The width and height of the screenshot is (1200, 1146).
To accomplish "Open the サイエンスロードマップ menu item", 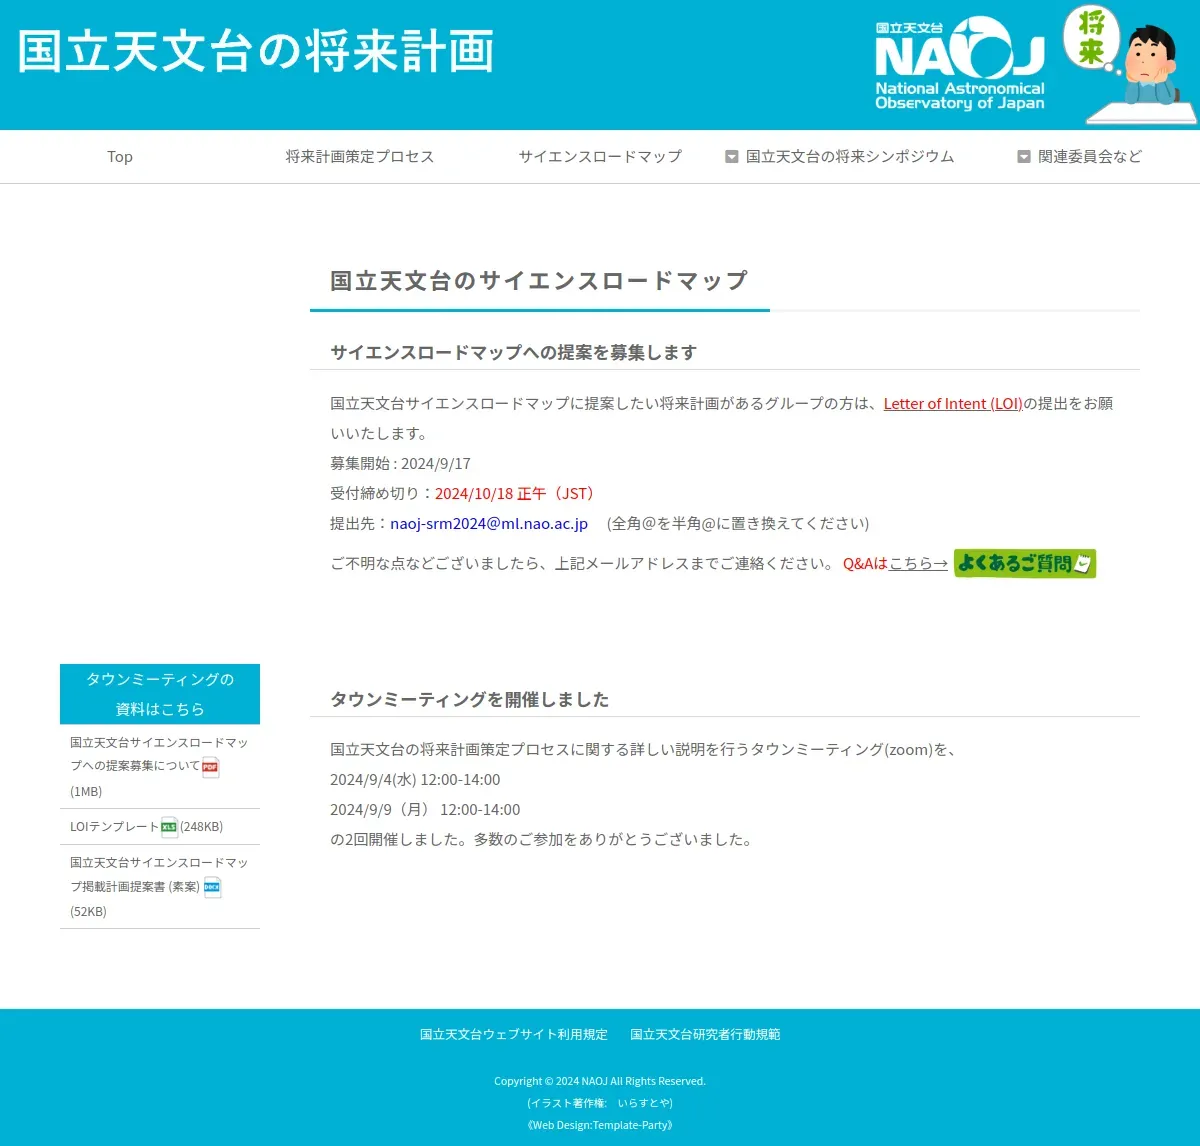I will pos(600,157).
